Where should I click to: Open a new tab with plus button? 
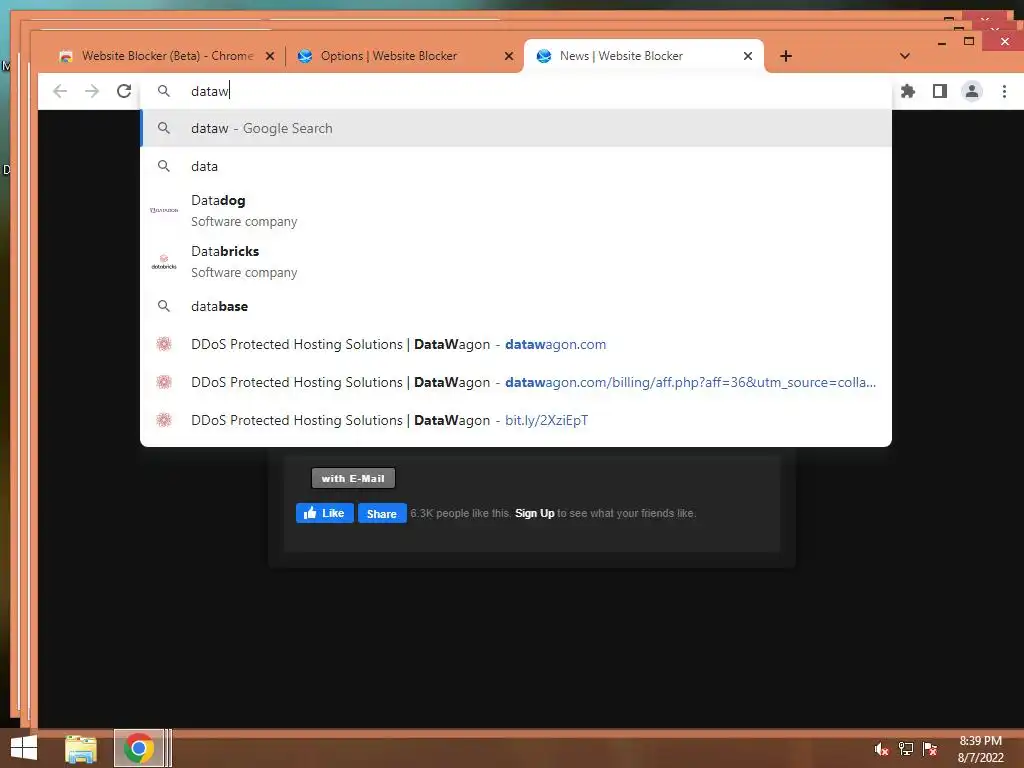tap(786, 56)
